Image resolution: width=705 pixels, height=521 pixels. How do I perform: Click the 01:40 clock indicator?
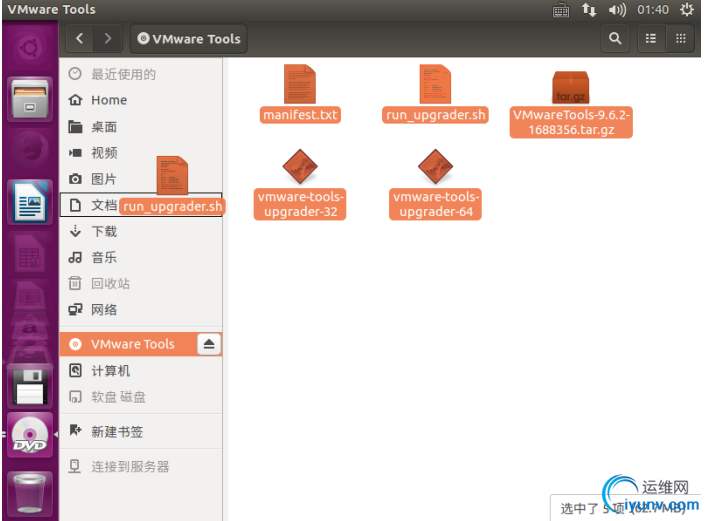[653, 10]
